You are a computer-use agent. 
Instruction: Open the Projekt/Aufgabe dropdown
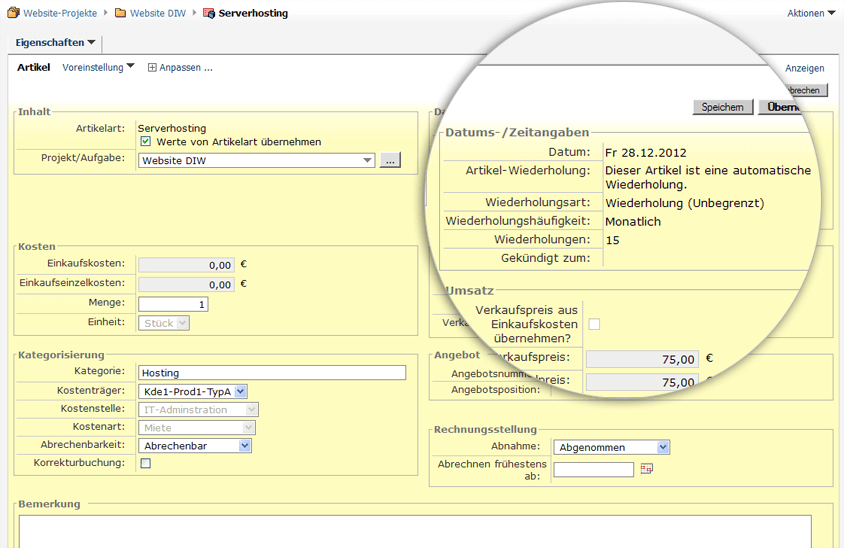coord(367,160)
